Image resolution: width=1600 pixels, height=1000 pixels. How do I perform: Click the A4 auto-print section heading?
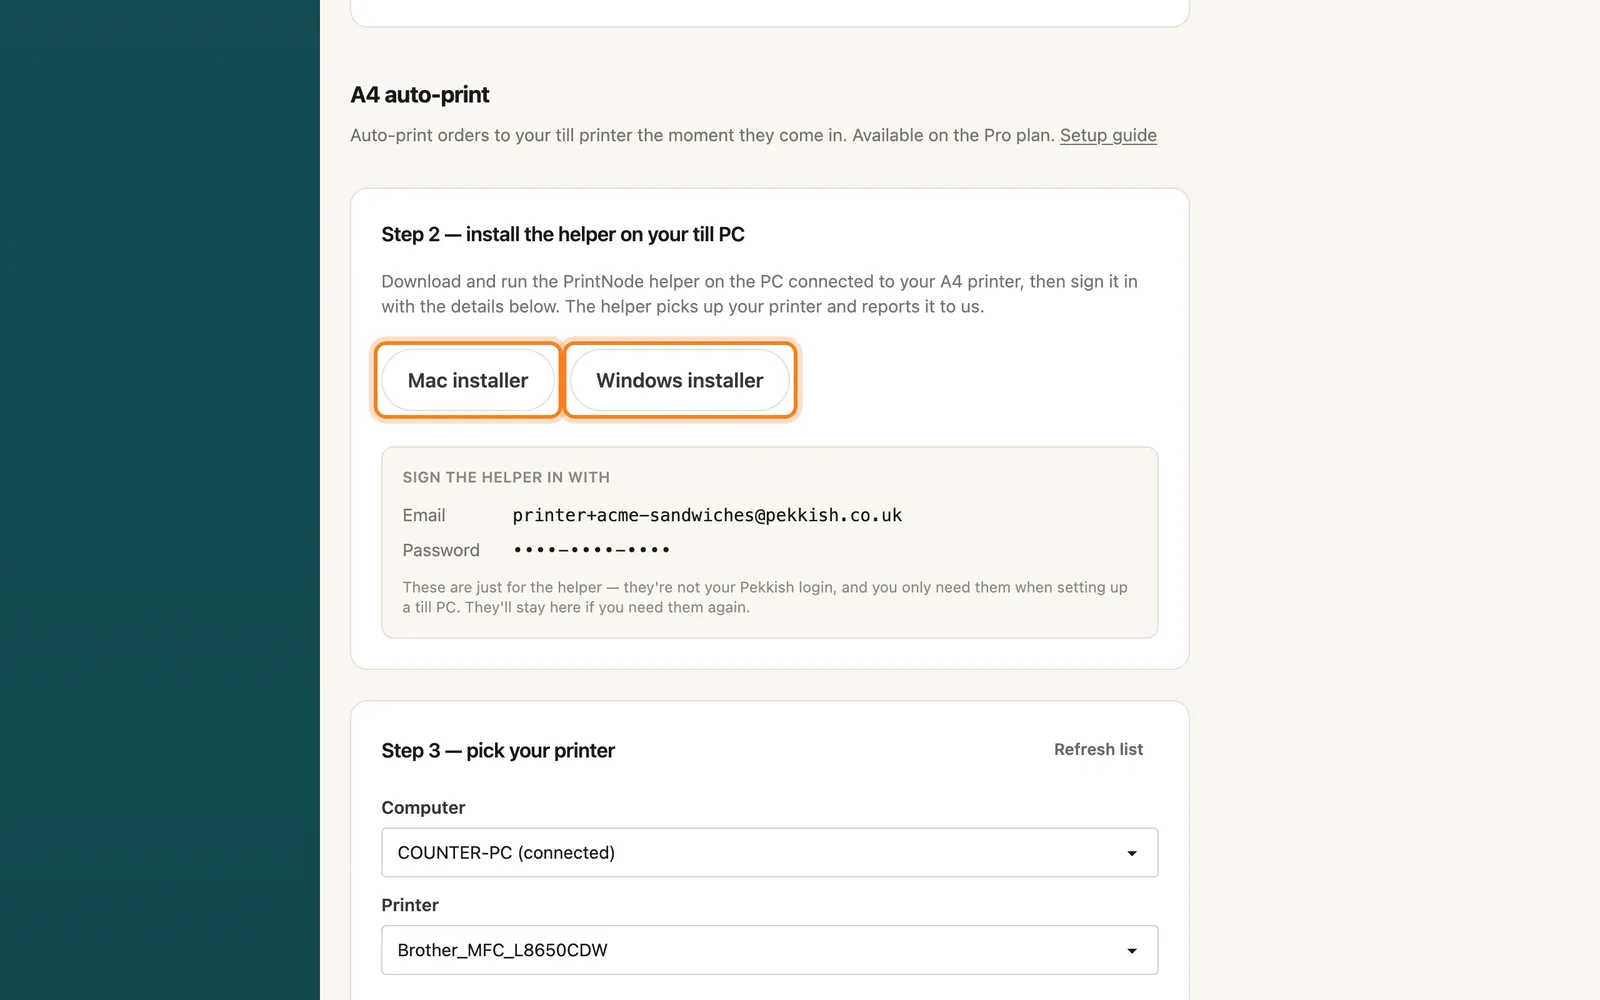click(x=420, y=95)
